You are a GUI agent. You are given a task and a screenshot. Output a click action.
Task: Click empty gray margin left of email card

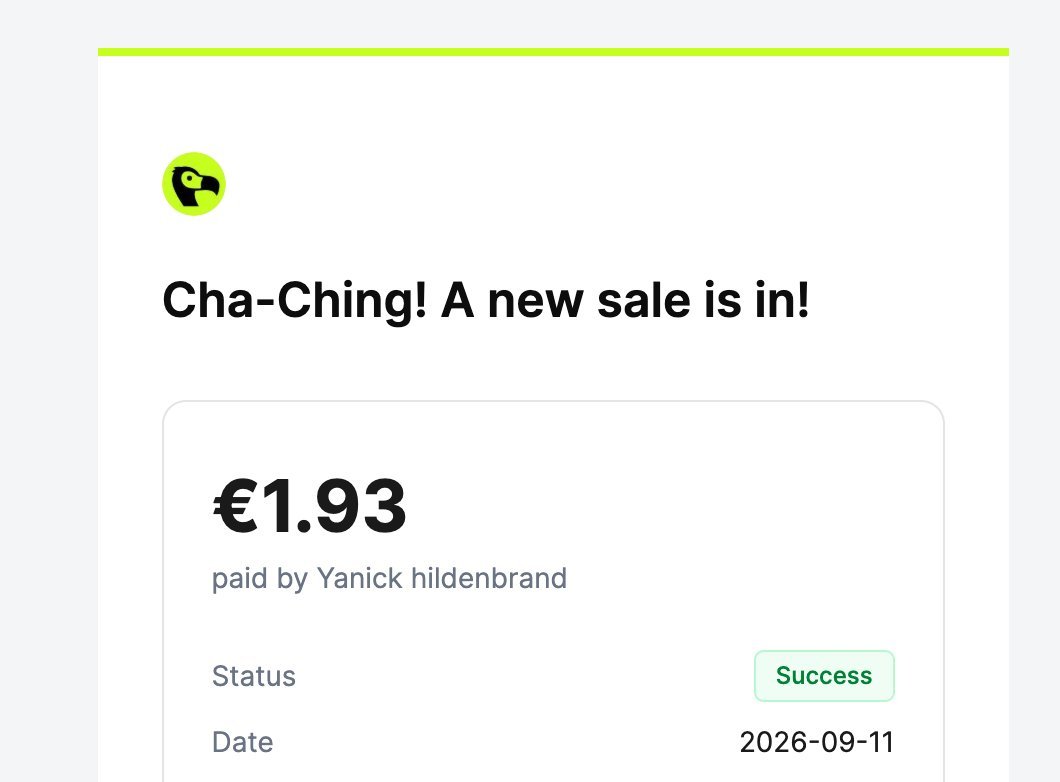click(x=49, y=406)
